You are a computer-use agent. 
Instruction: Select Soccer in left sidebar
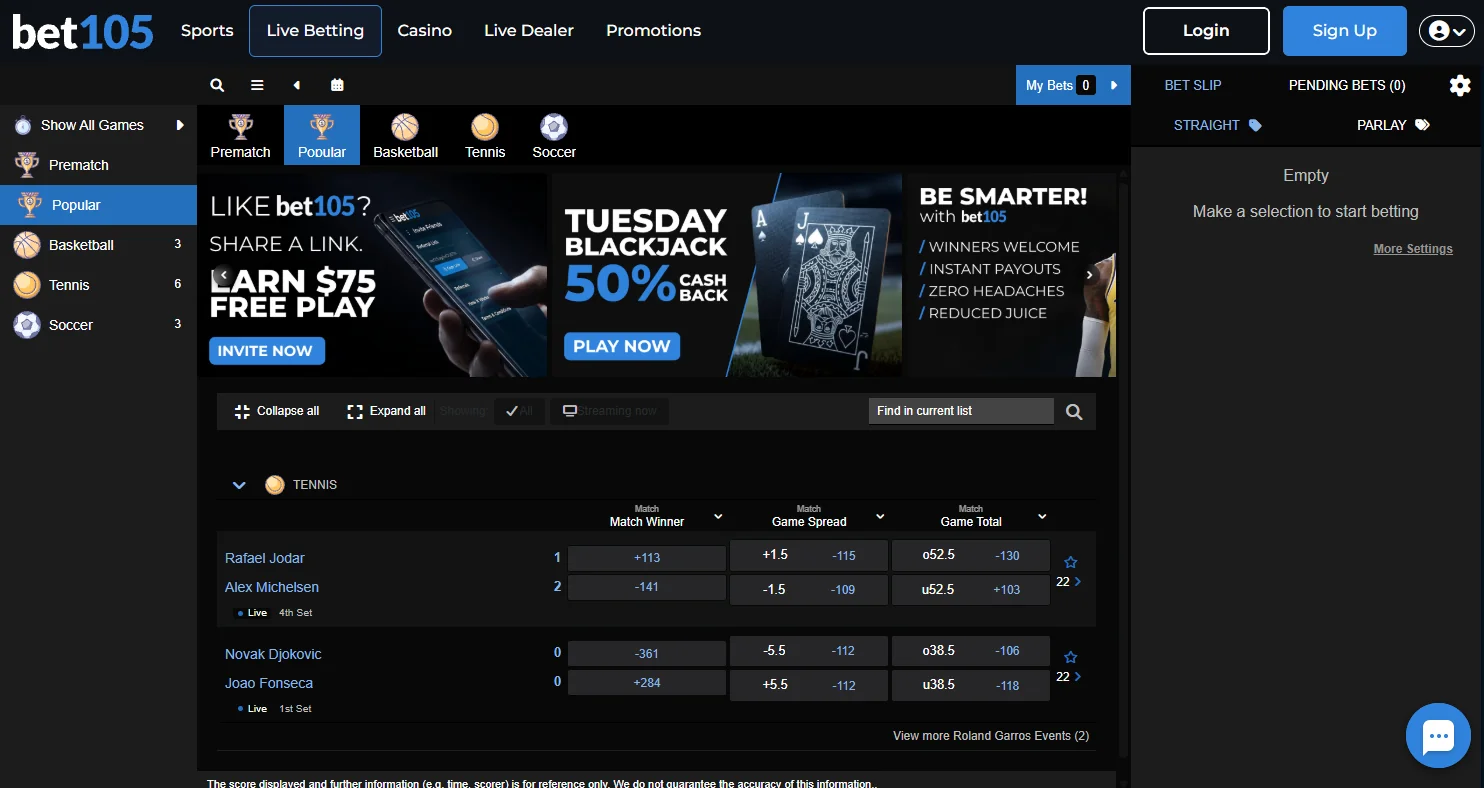(98, 325)
